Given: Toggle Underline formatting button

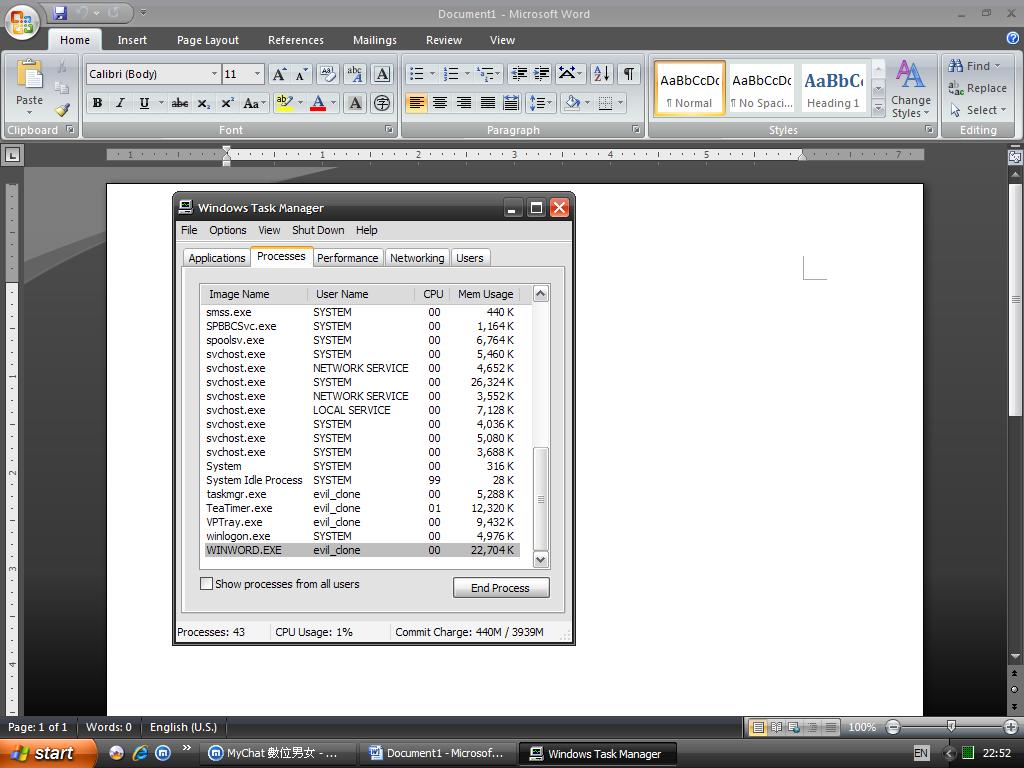Looking at the screenshot, I should (x=144, y=103).
